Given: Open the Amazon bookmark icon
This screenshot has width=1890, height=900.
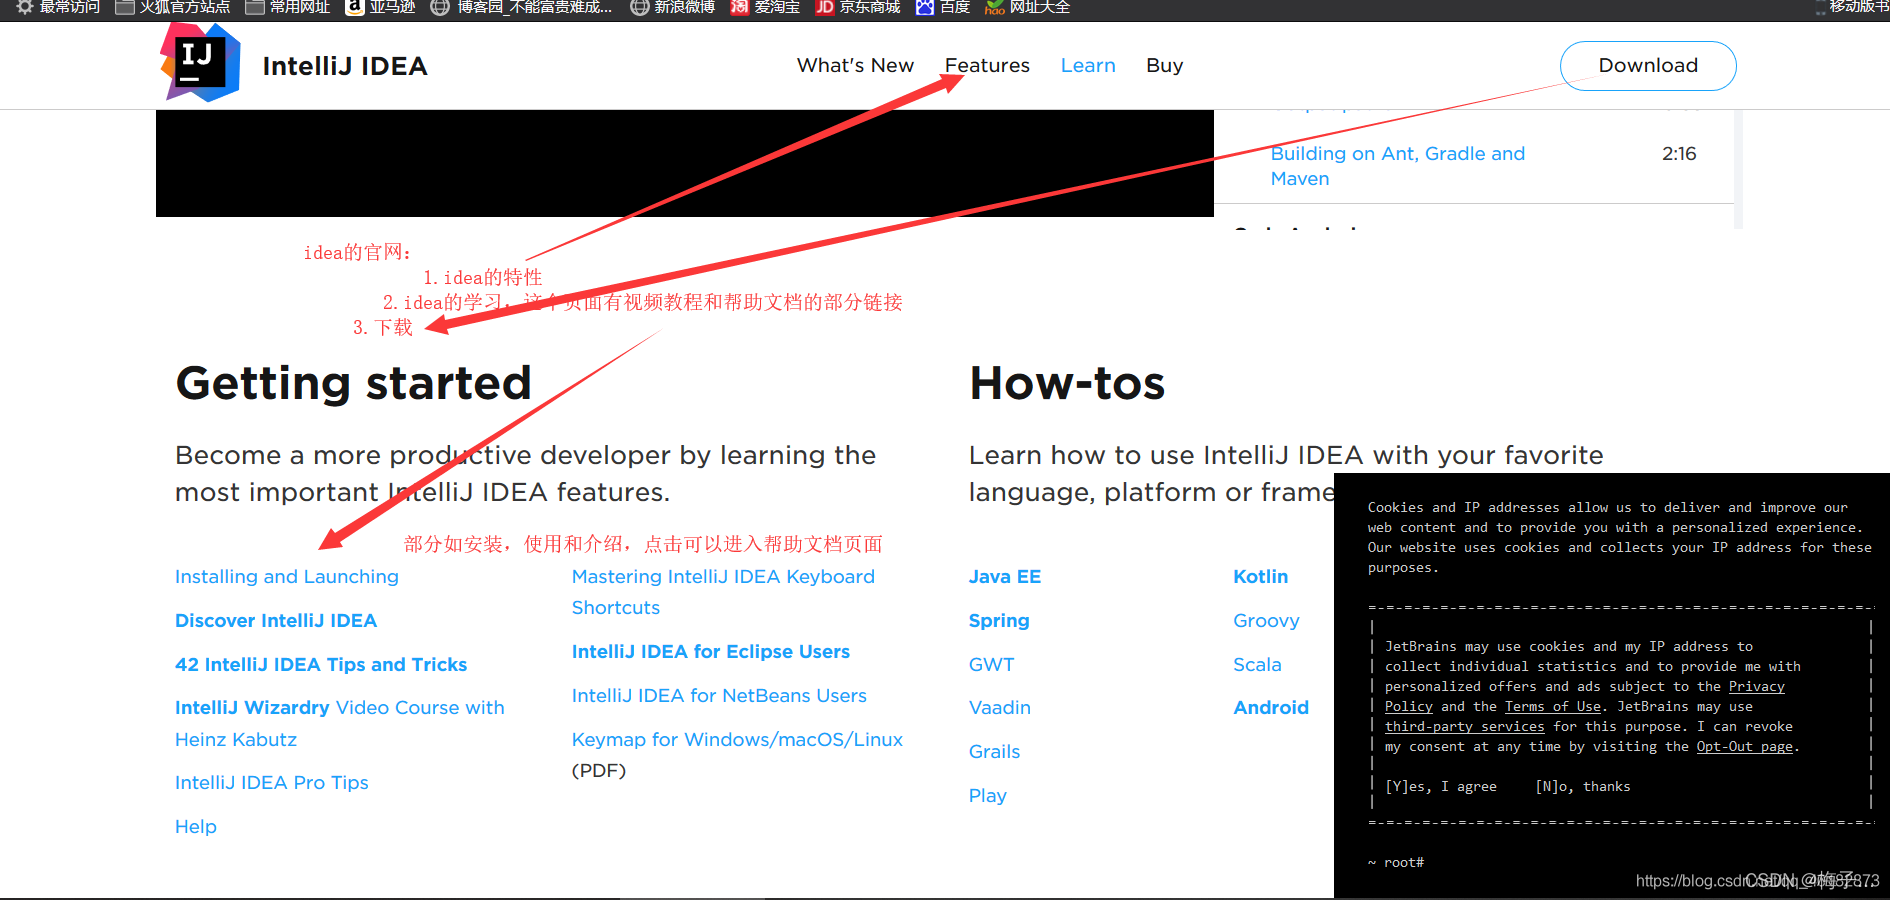Looking at the screenshot, I should coord(354,7).
